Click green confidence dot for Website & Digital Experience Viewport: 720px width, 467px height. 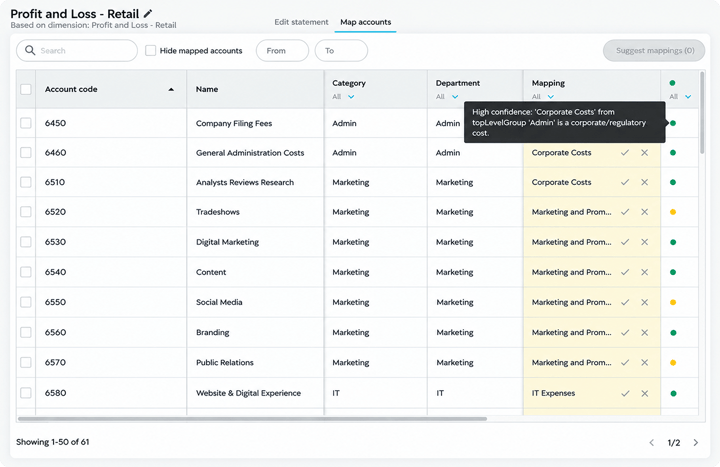click(673, 393)
